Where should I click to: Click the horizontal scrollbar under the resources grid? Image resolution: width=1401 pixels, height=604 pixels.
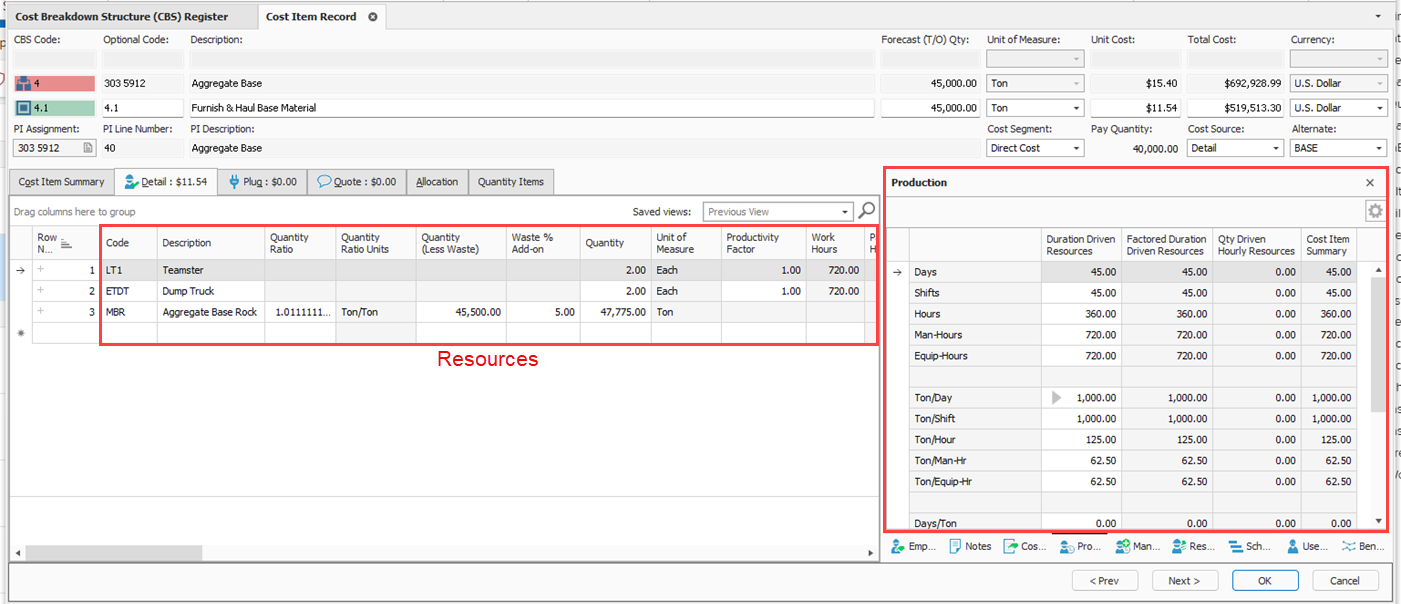pyautogui.click(x=113, y=553)
